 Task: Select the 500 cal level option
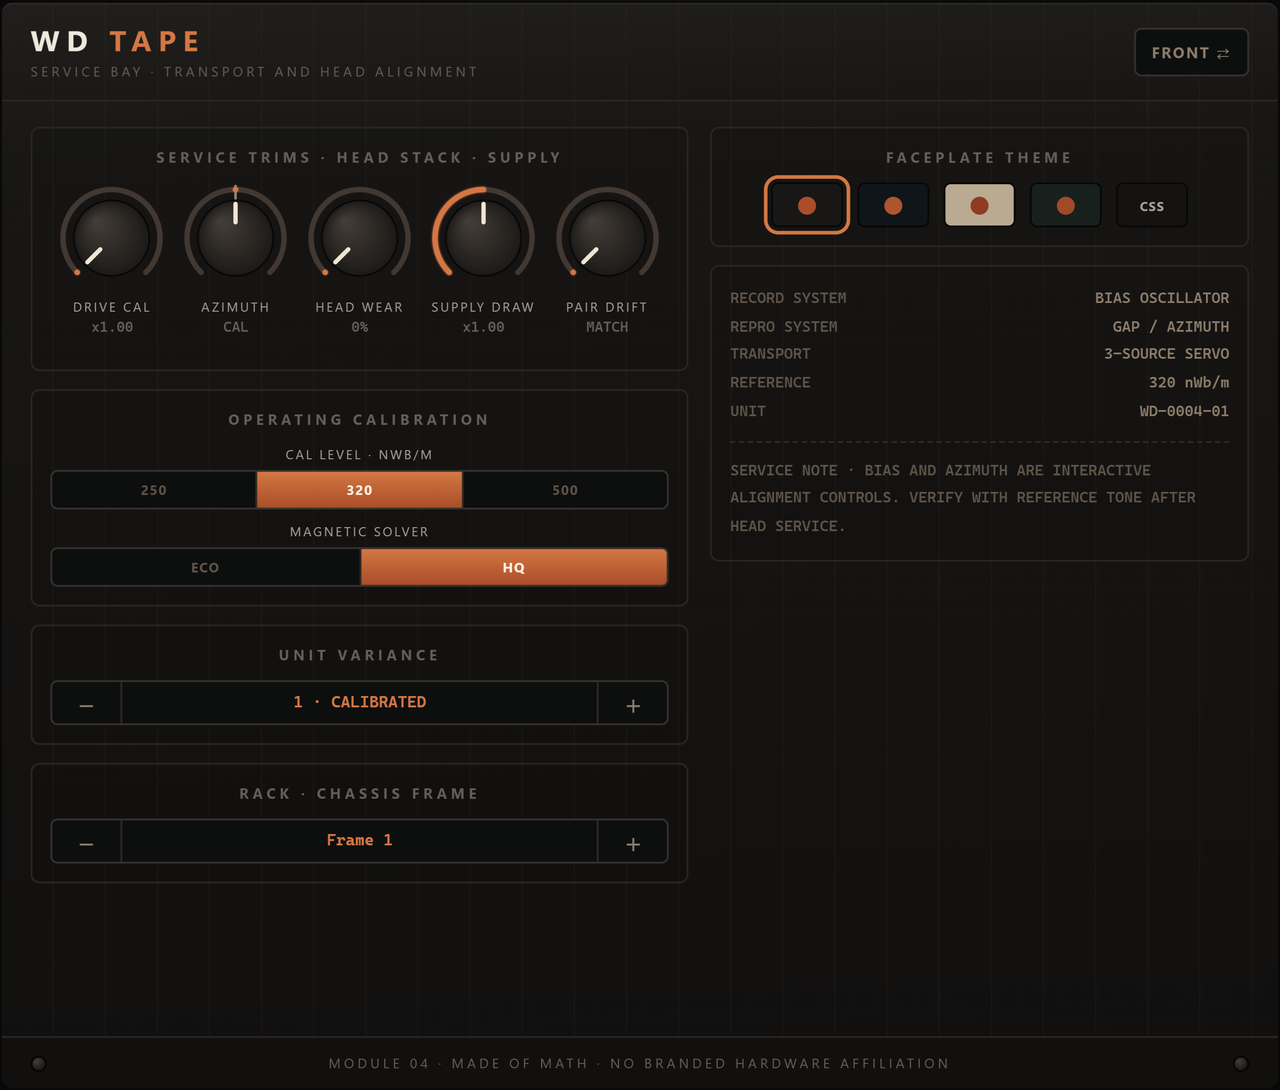[565, 490]
